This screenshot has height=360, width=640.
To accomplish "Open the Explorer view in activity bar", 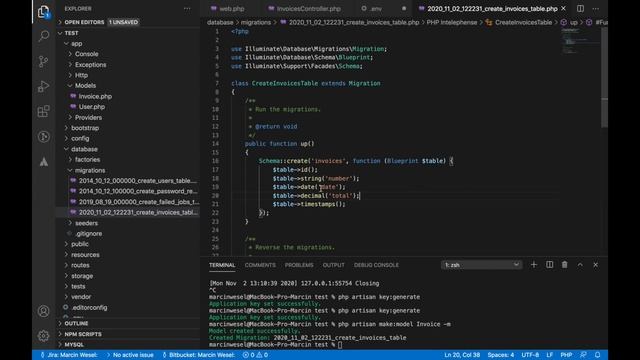I will point(44,12).
